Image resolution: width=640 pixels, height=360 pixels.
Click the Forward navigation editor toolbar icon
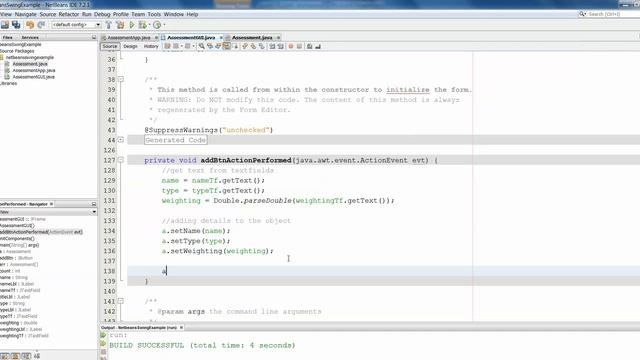point(188,46)
